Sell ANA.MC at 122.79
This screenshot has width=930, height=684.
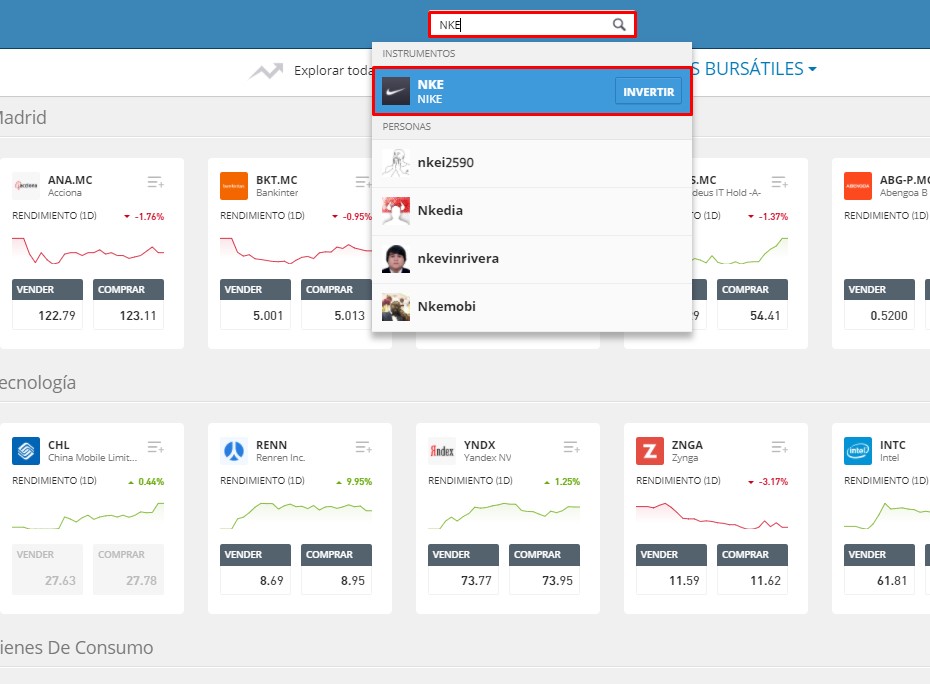[47, 304]
